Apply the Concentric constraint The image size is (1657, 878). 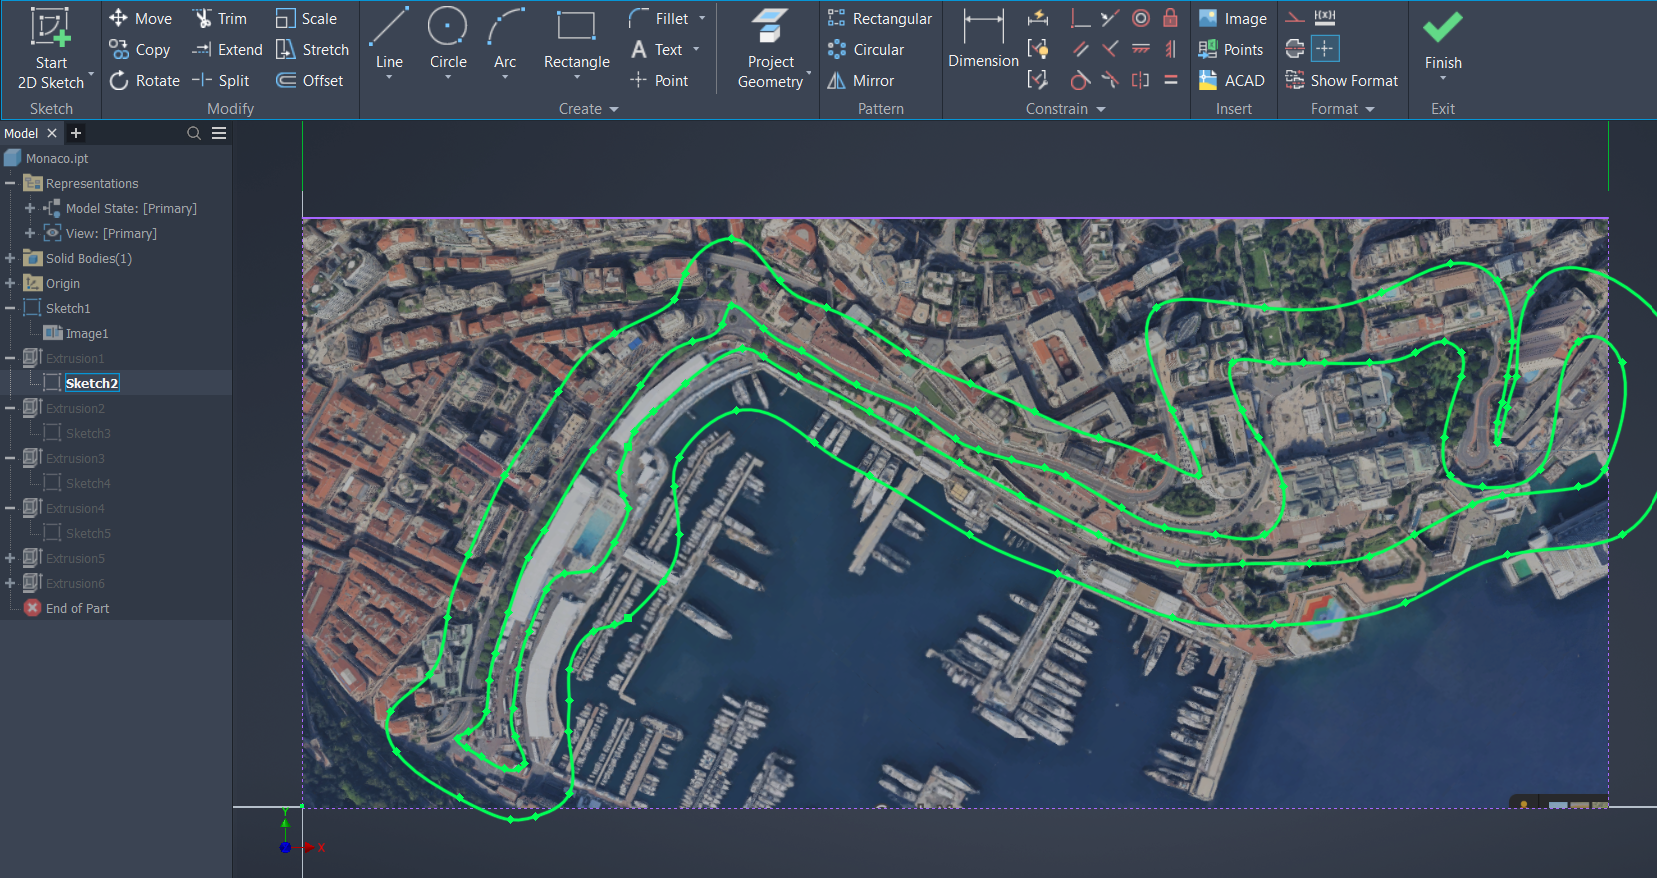pyautogui.click(x=1140, y=18)
